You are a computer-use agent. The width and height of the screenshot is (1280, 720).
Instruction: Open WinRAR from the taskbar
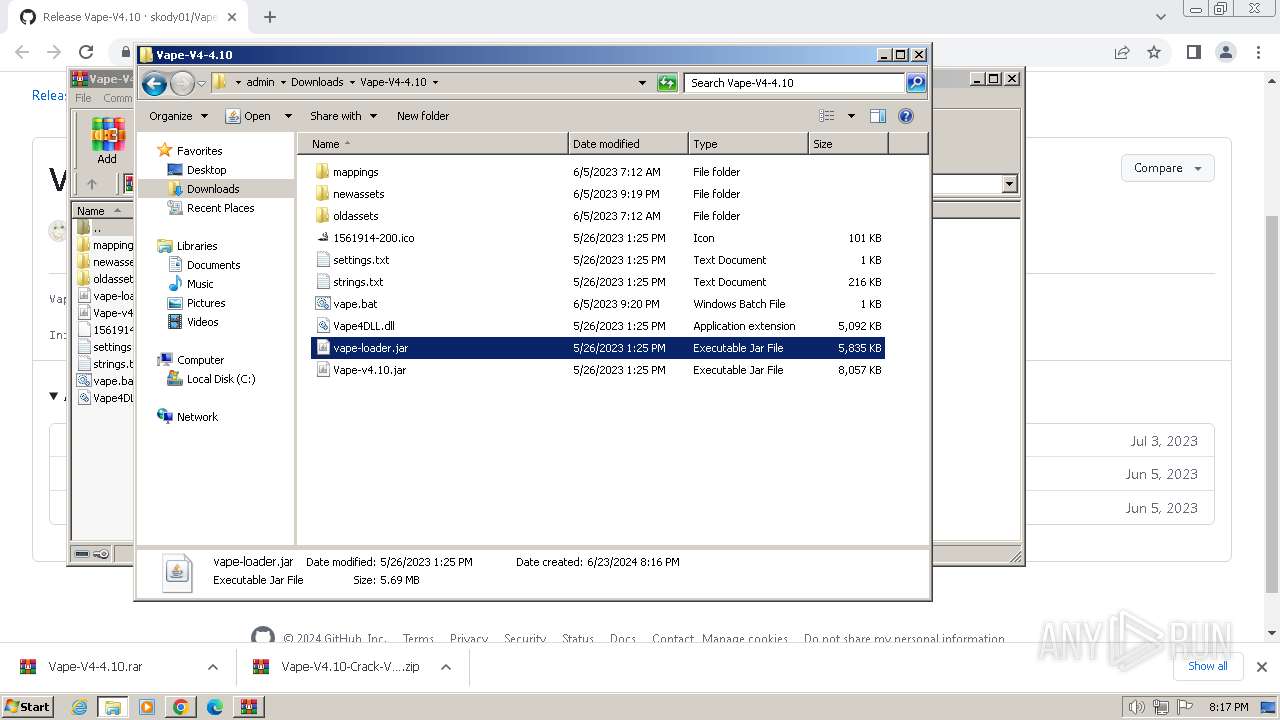(248, 707)
